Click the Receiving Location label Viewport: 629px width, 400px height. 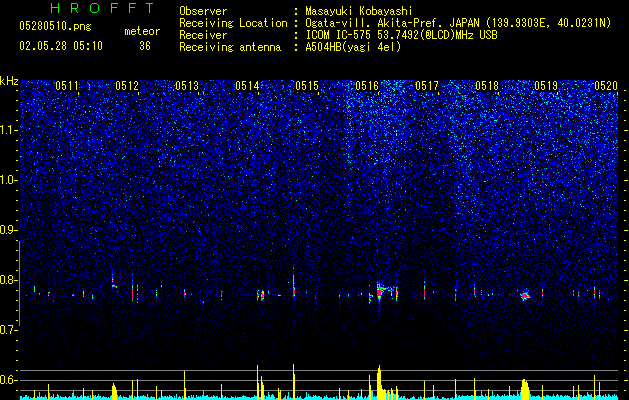pyautogui.click(x=233, y=23)
